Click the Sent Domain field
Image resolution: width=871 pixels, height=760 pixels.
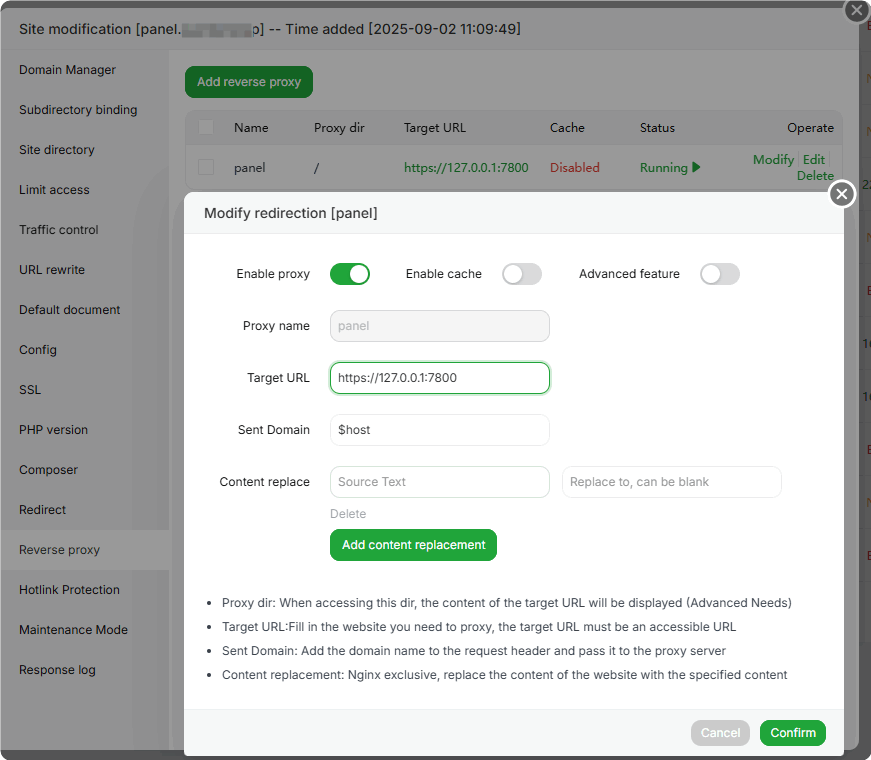coord(440,430)
